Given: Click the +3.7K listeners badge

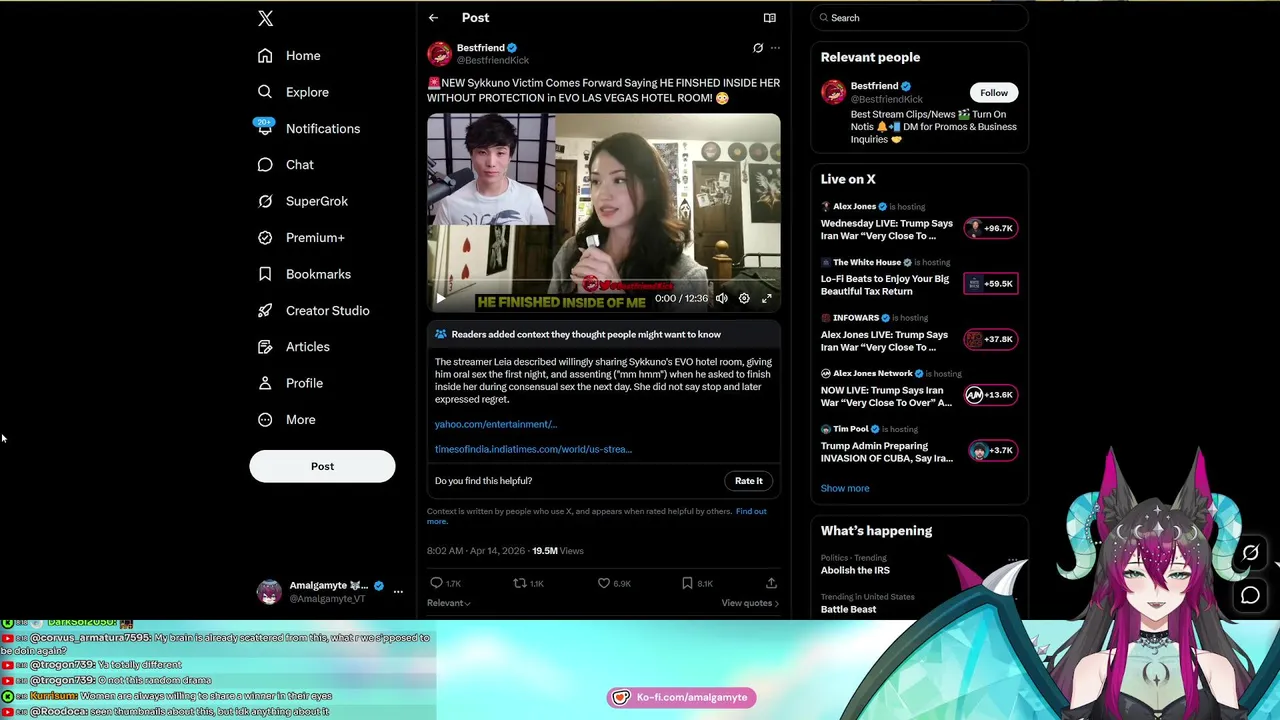Looking at the screenshot, I should (992, 450).
